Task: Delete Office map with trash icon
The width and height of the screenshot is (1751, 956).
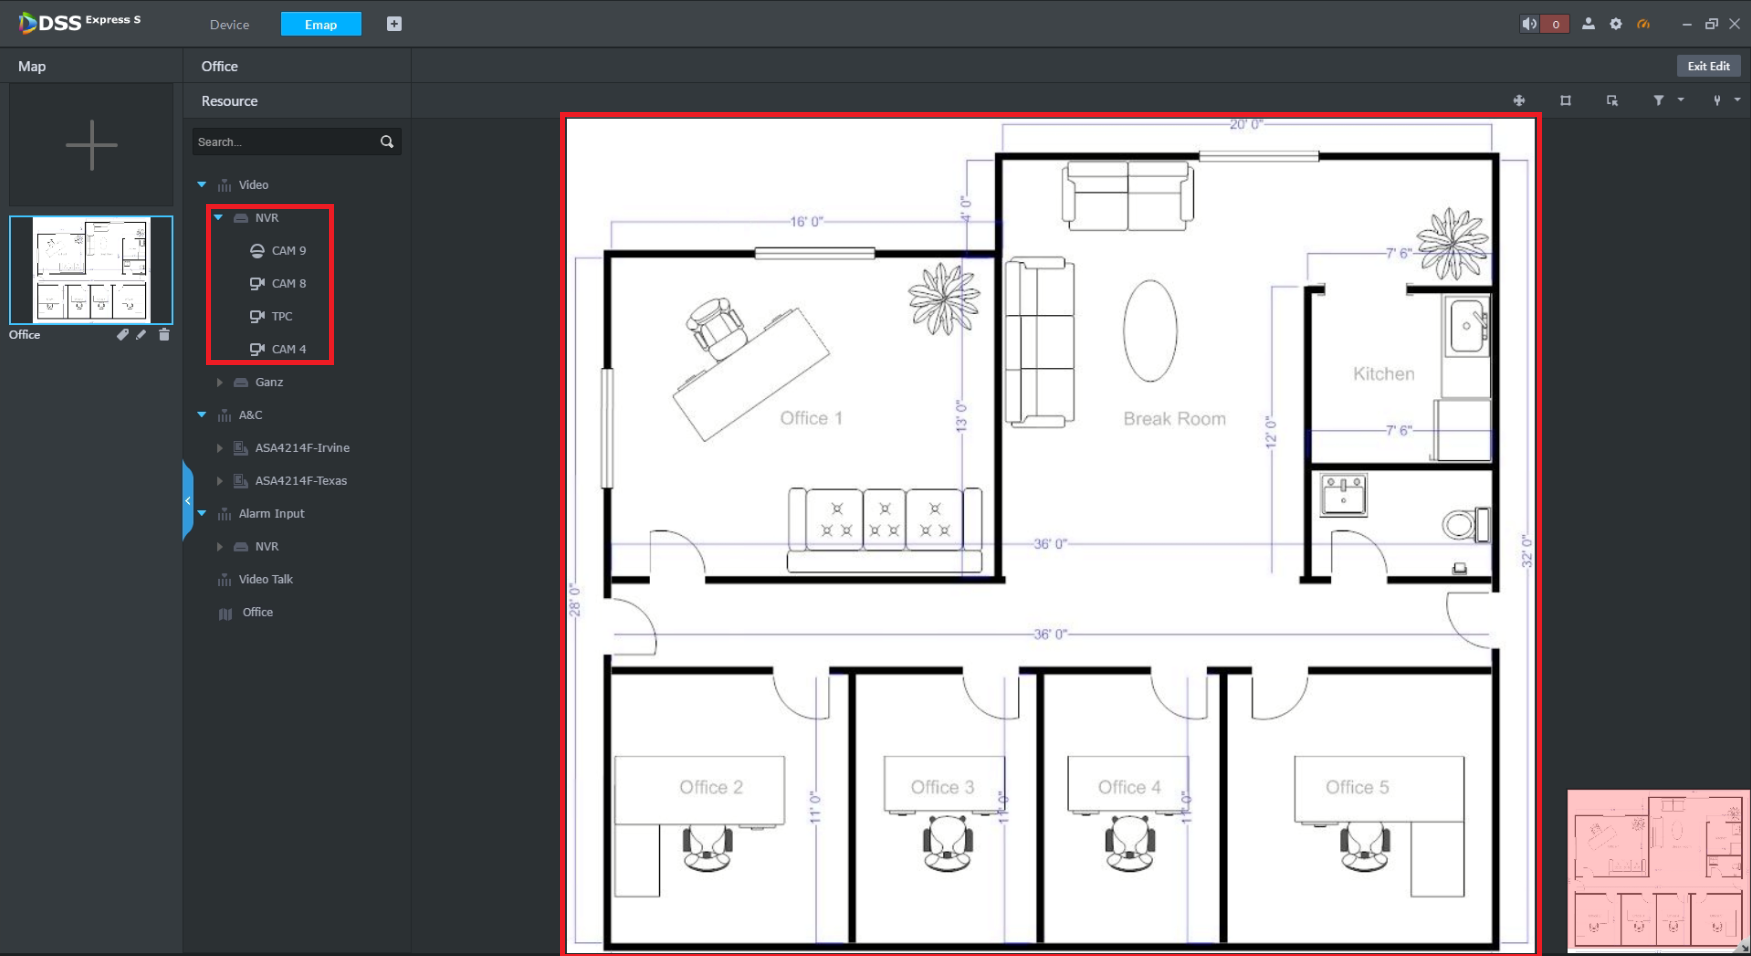Action: coord(164,335)
